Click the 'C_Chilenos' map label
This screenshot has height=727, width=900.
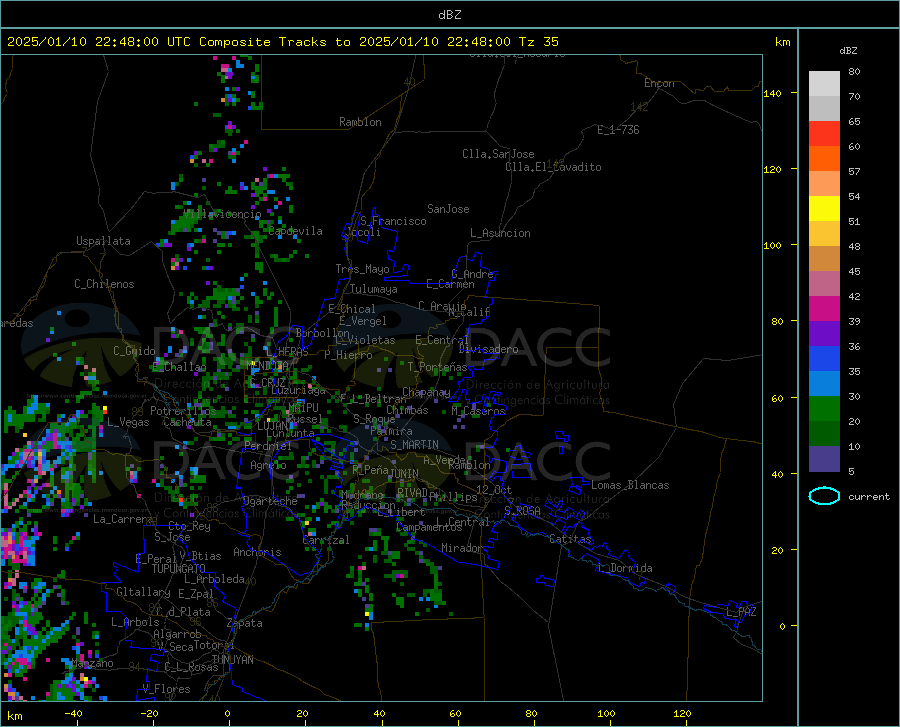click(x=104, y=284)
